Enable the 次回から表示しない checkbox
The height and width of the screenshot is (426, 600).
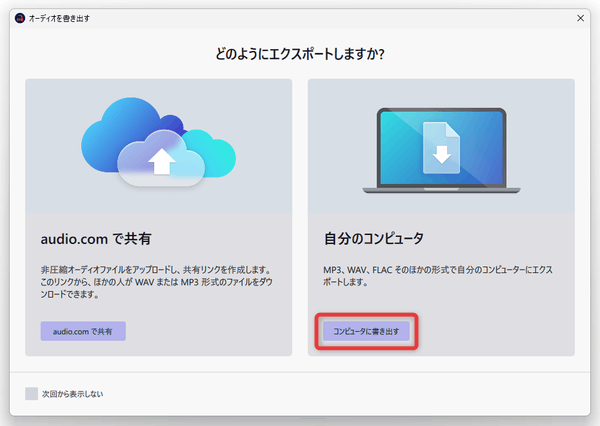31,393
